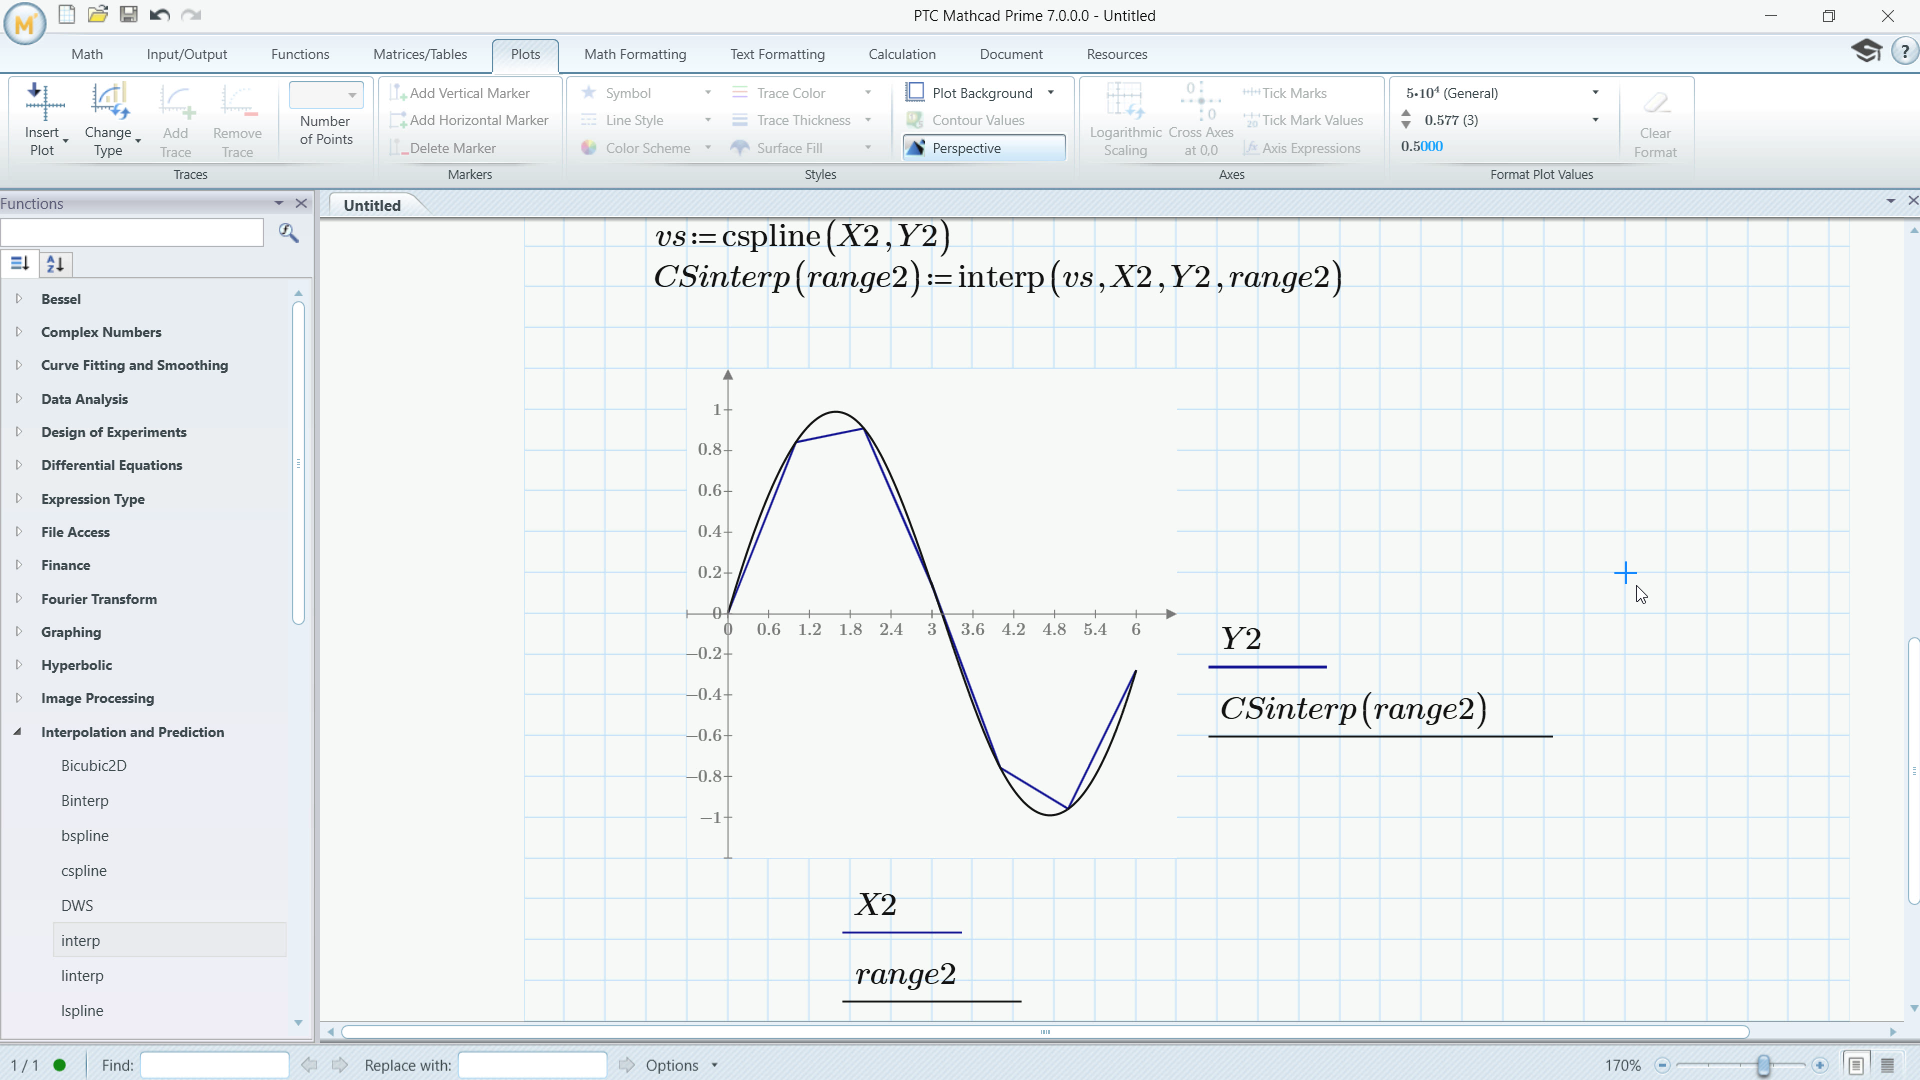The width and height of the screenshot is (1920, 1080).
Task: Open the Matrices/Tables ribbon tab
Action: [x=420, y=54]
